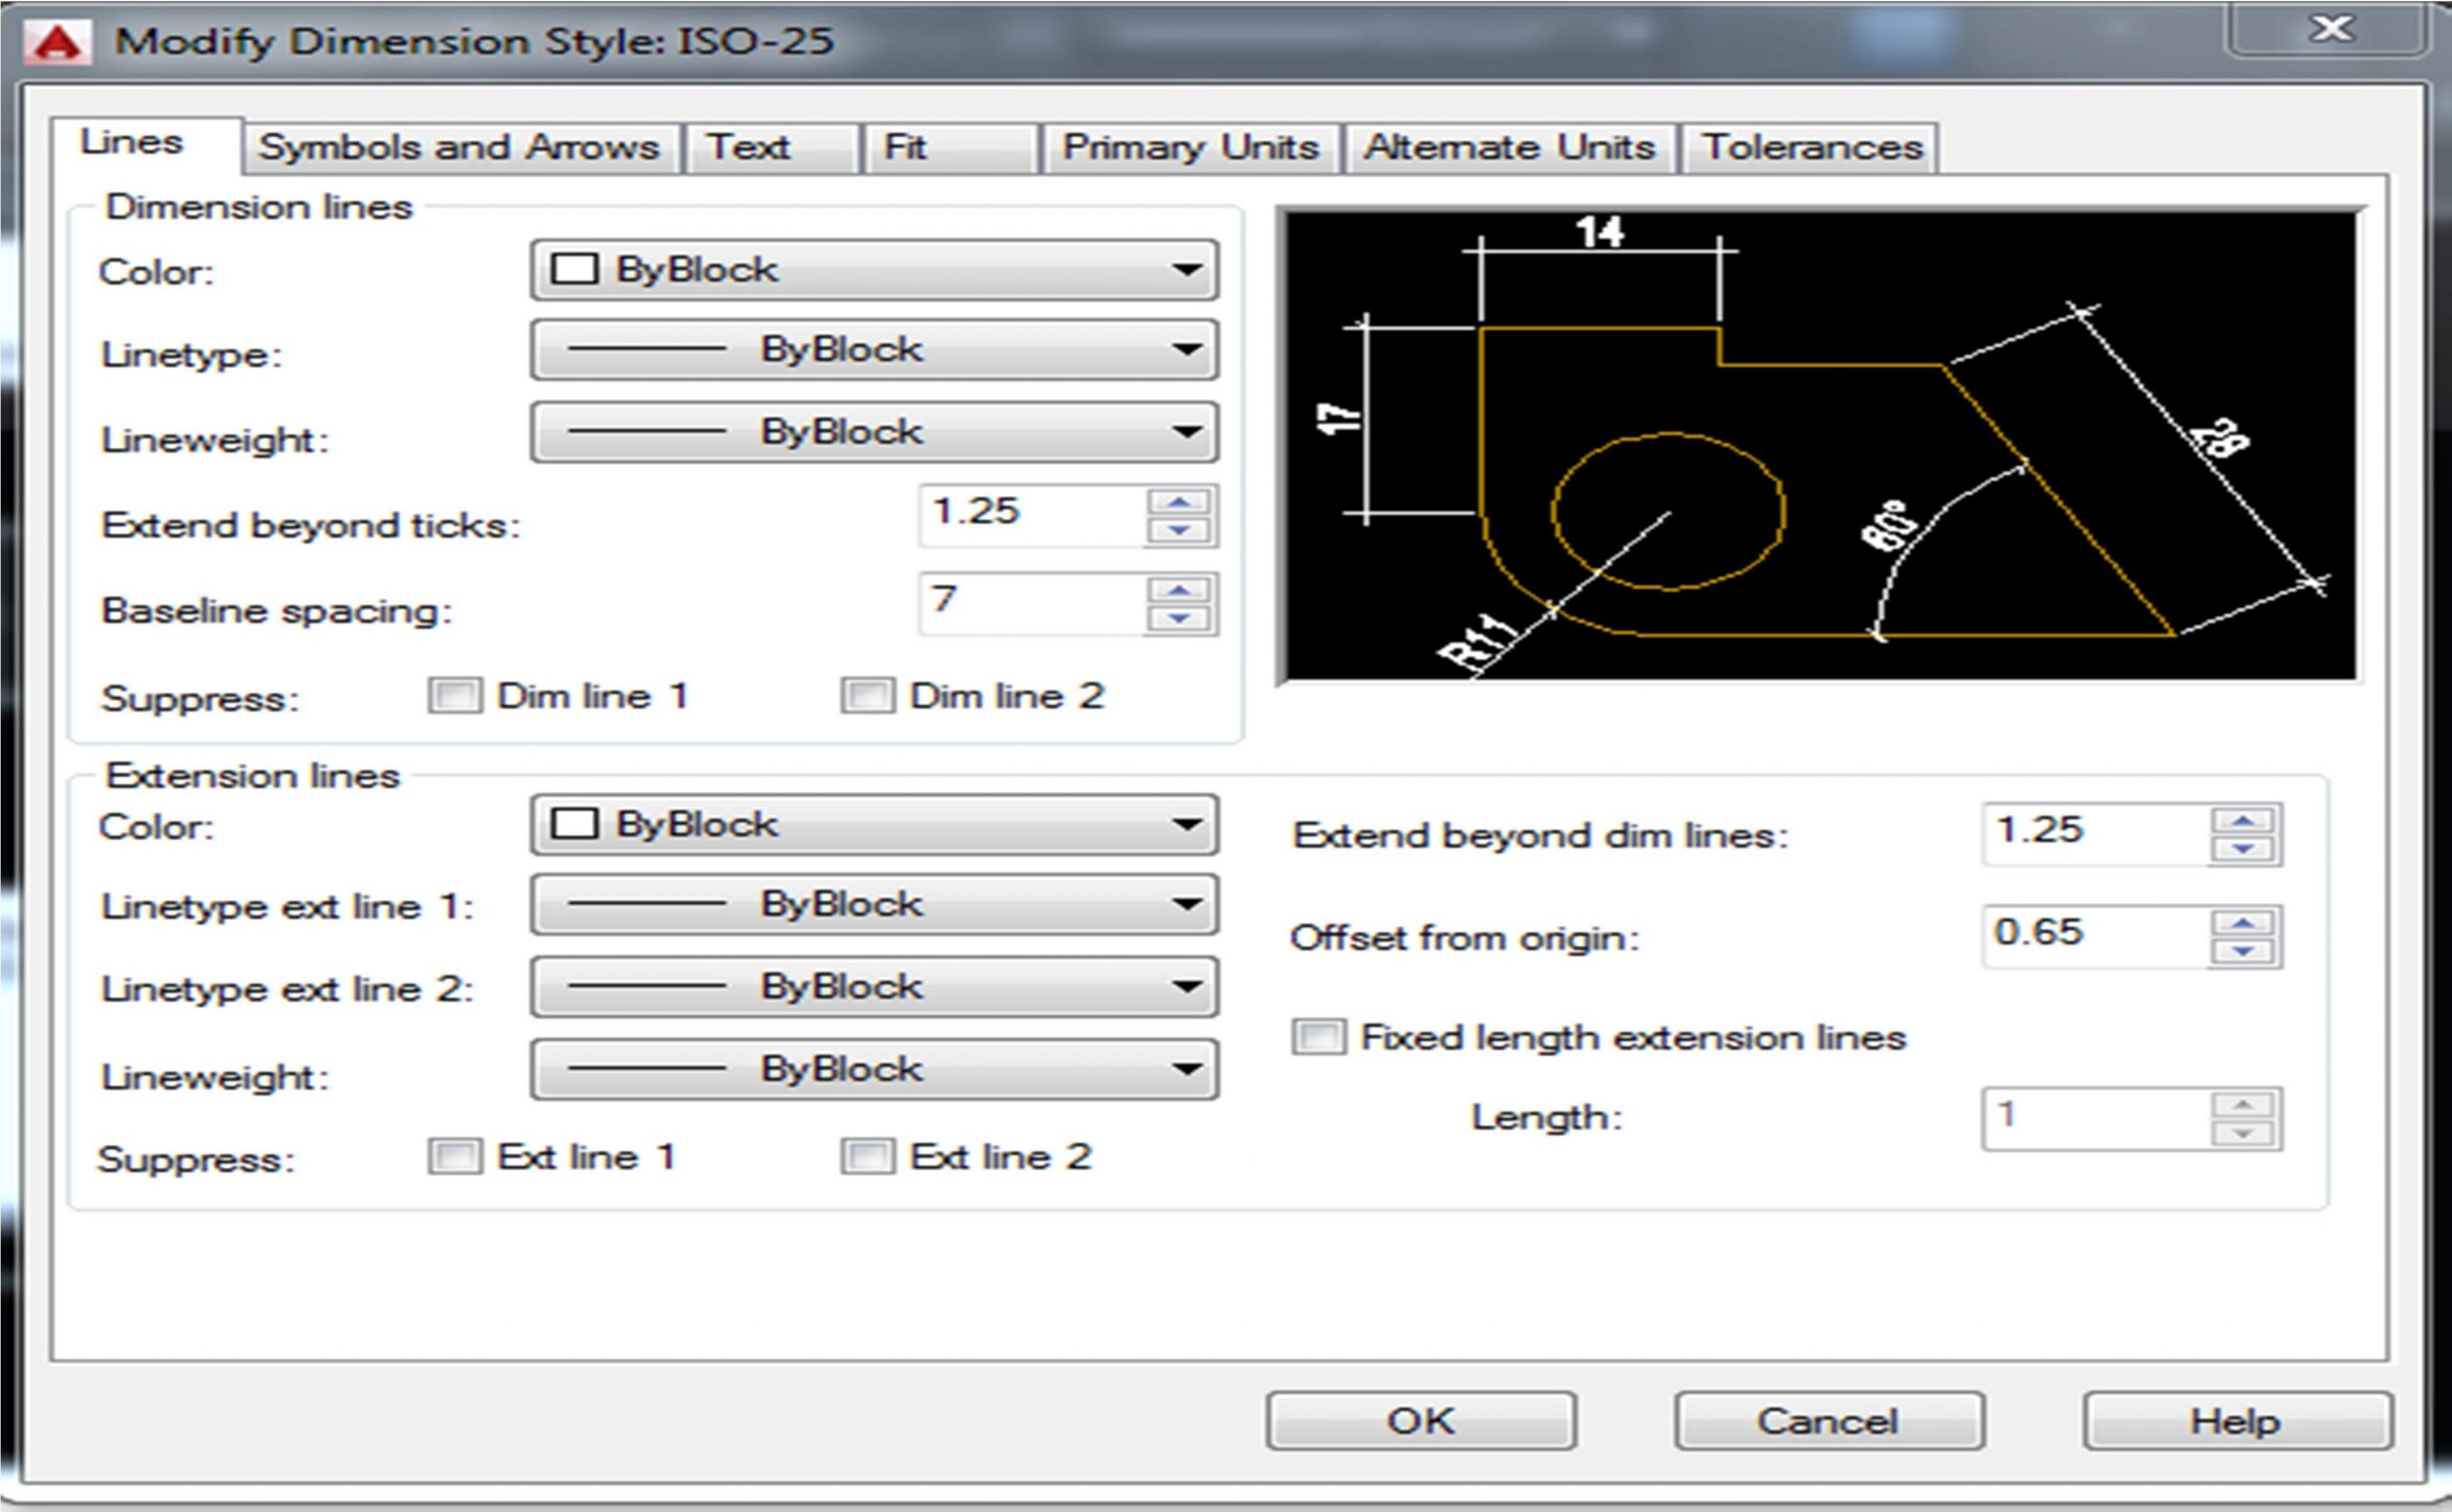Click the AutoCAD logo icon in title bar
The width and height of the screenshot is (2452, 1512).
coord(57,42)
